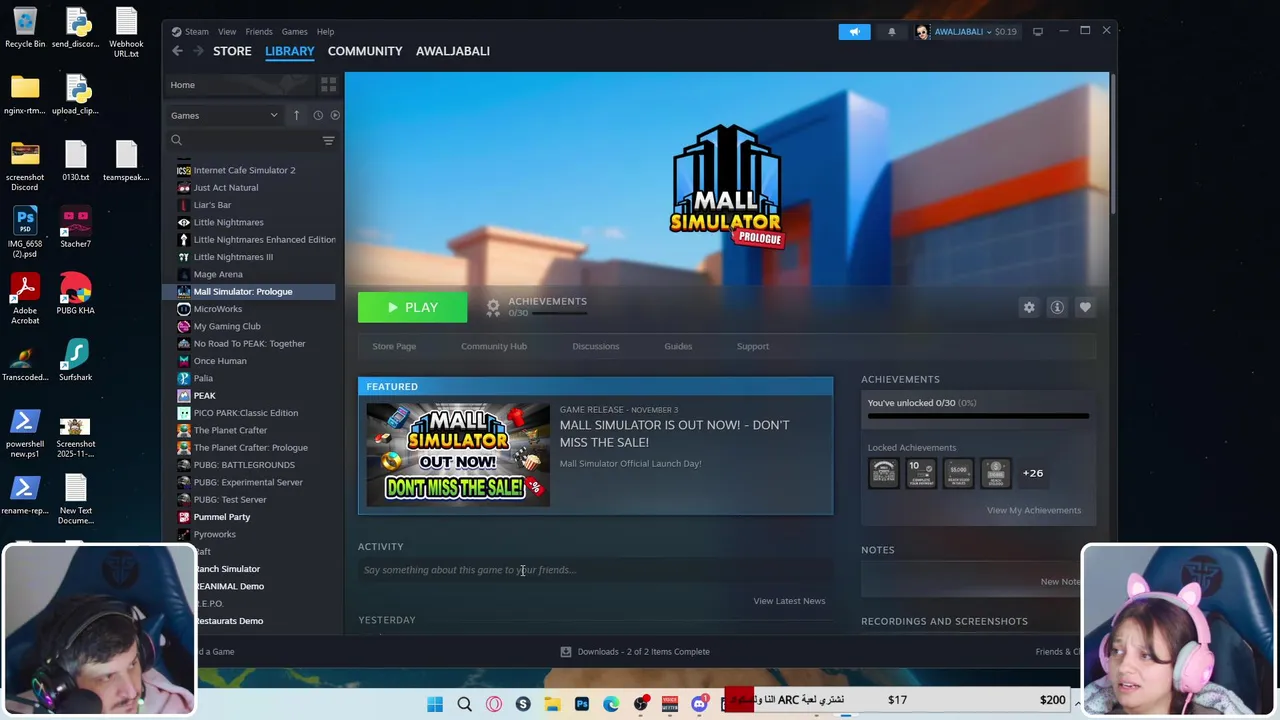The width and height of the screenshot is (1280, 720).
Task: Click the green PLAY button
Action: click(x=412, y=307)
